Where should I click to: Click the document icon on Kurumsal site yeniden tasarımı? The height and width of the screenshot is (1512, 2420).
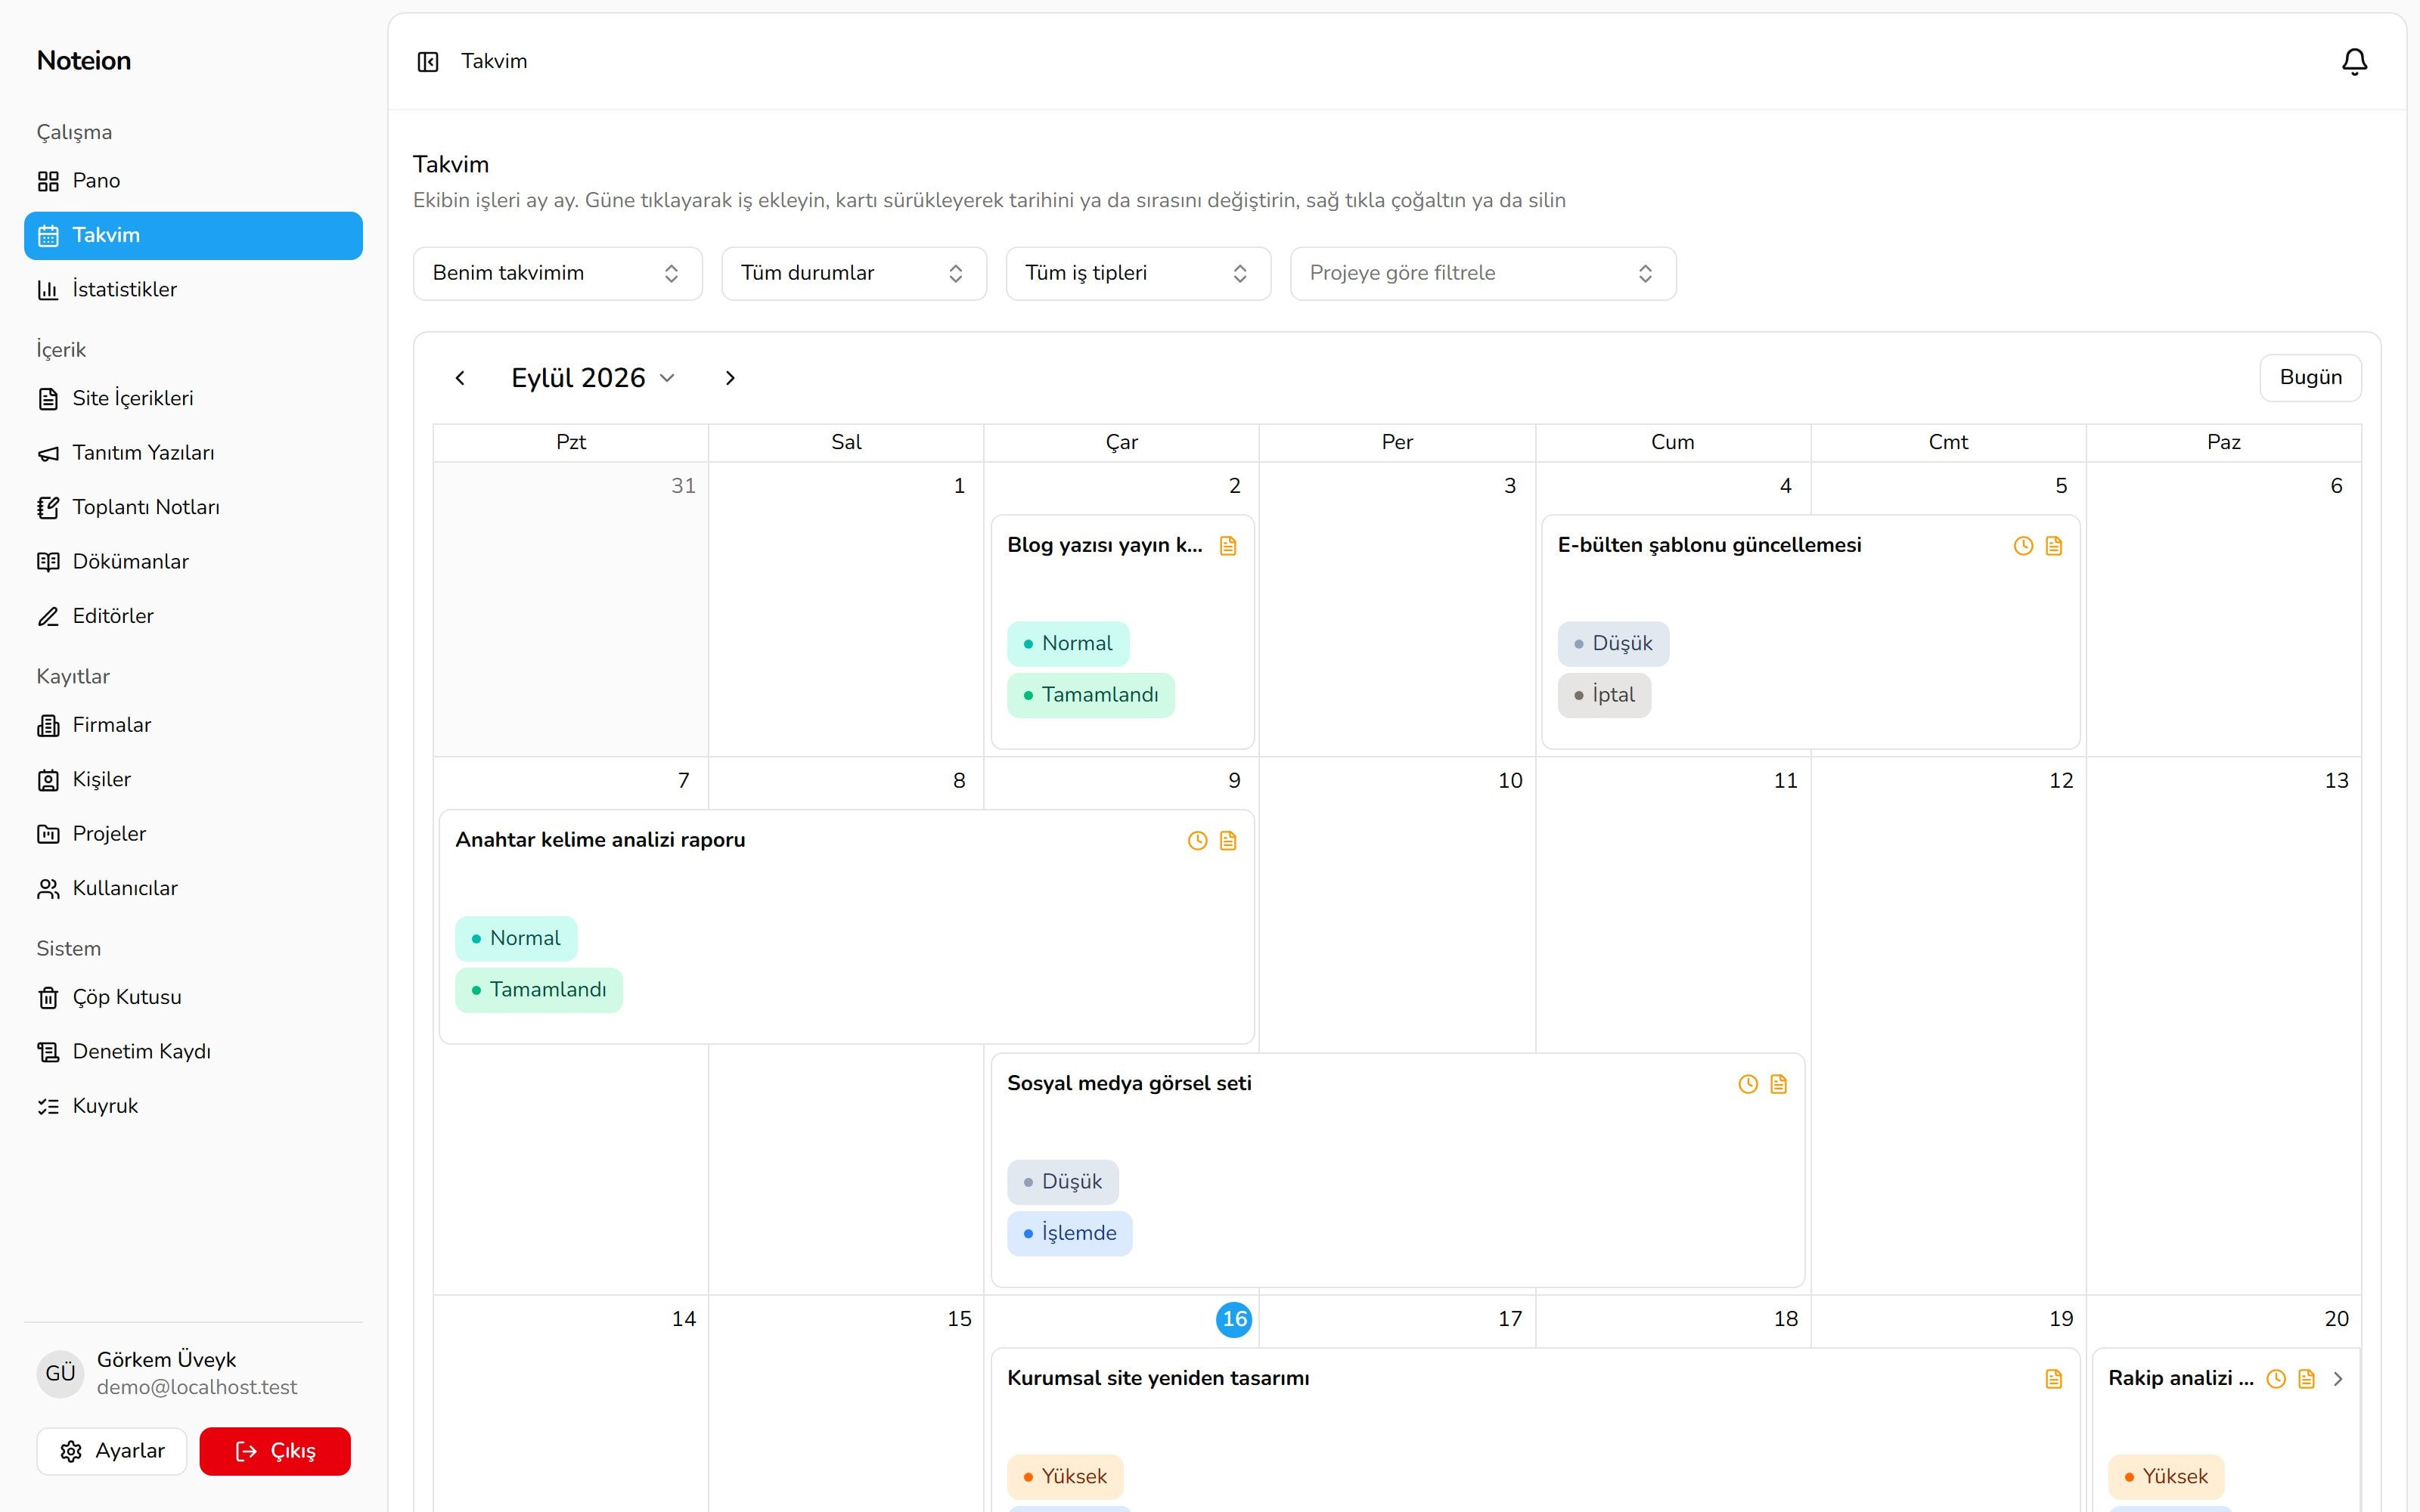coord(2054,1379)
